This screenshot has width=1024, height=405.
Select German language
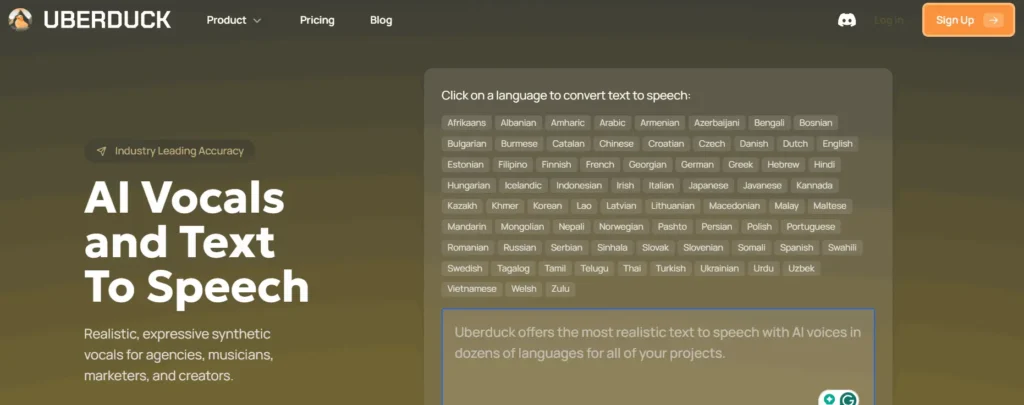[x=697, y=165]
